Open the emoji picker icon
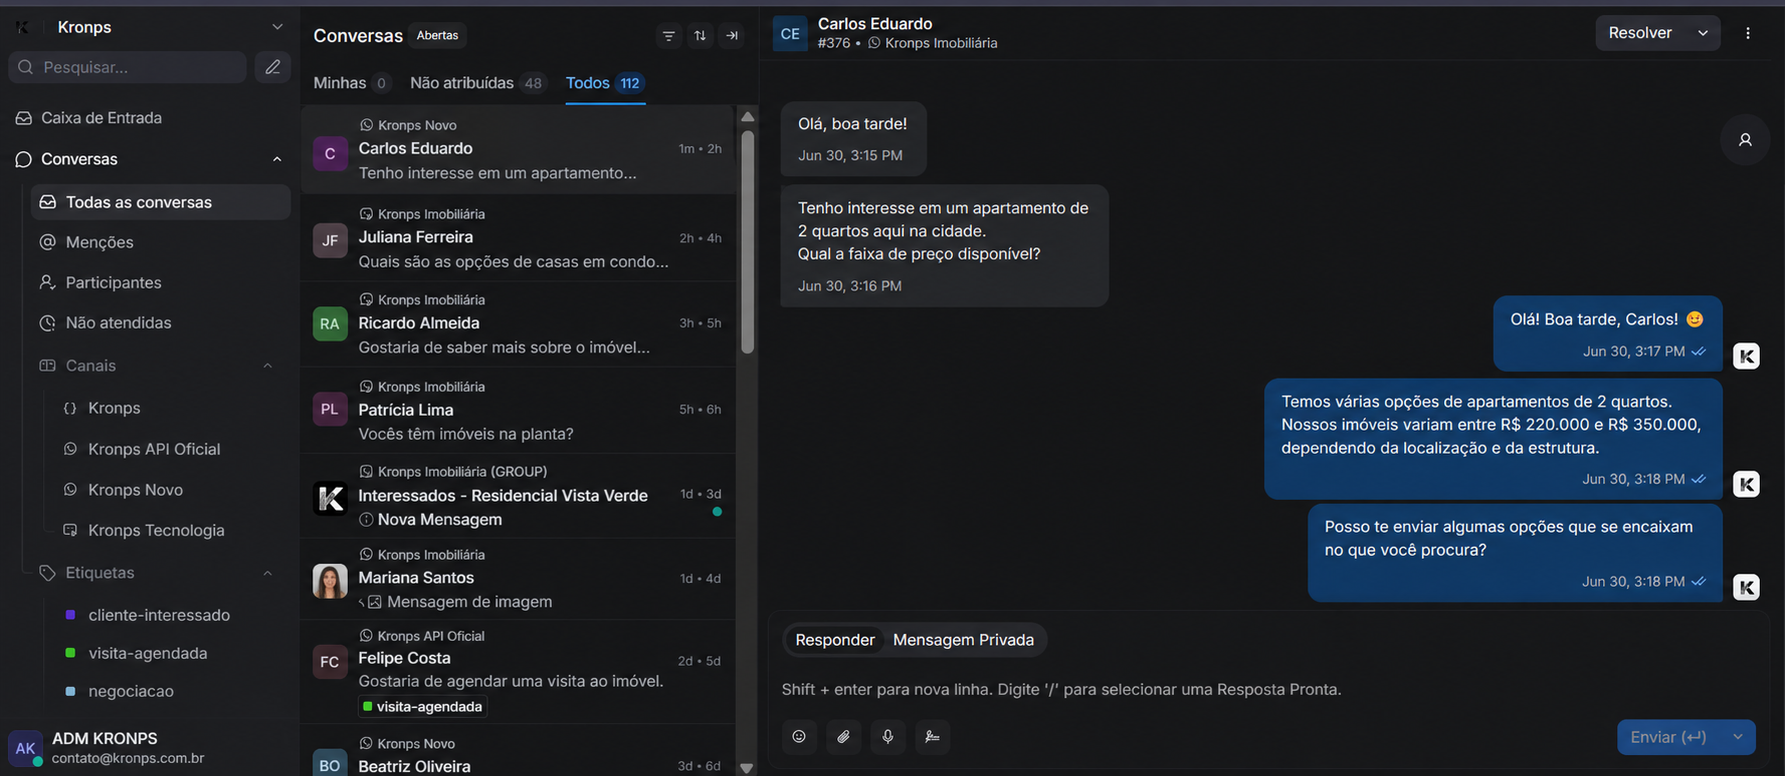The width and height of the screenshot is (1785, 776). pyautogui.click(x=799, y=737)
